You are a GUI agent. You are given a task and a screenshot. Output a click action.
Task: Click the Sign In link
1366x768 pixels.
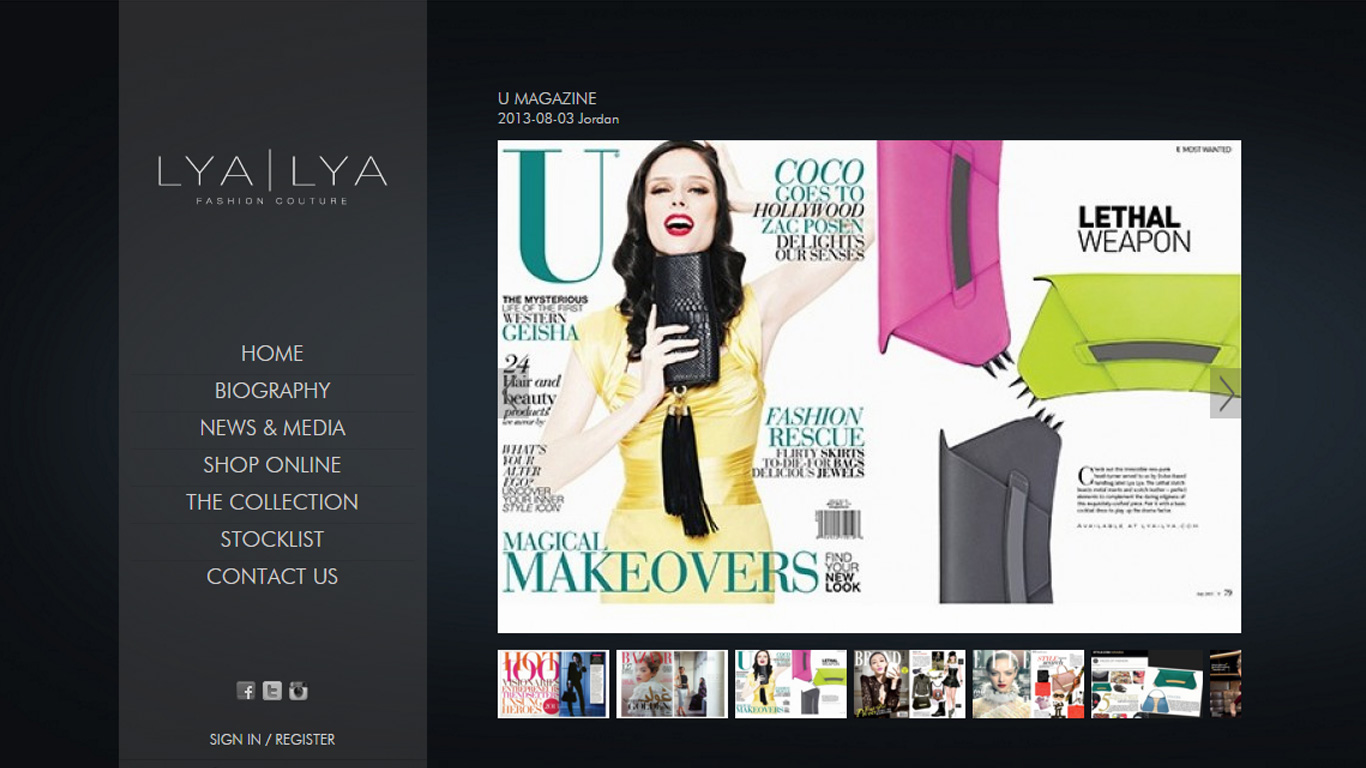235,739
